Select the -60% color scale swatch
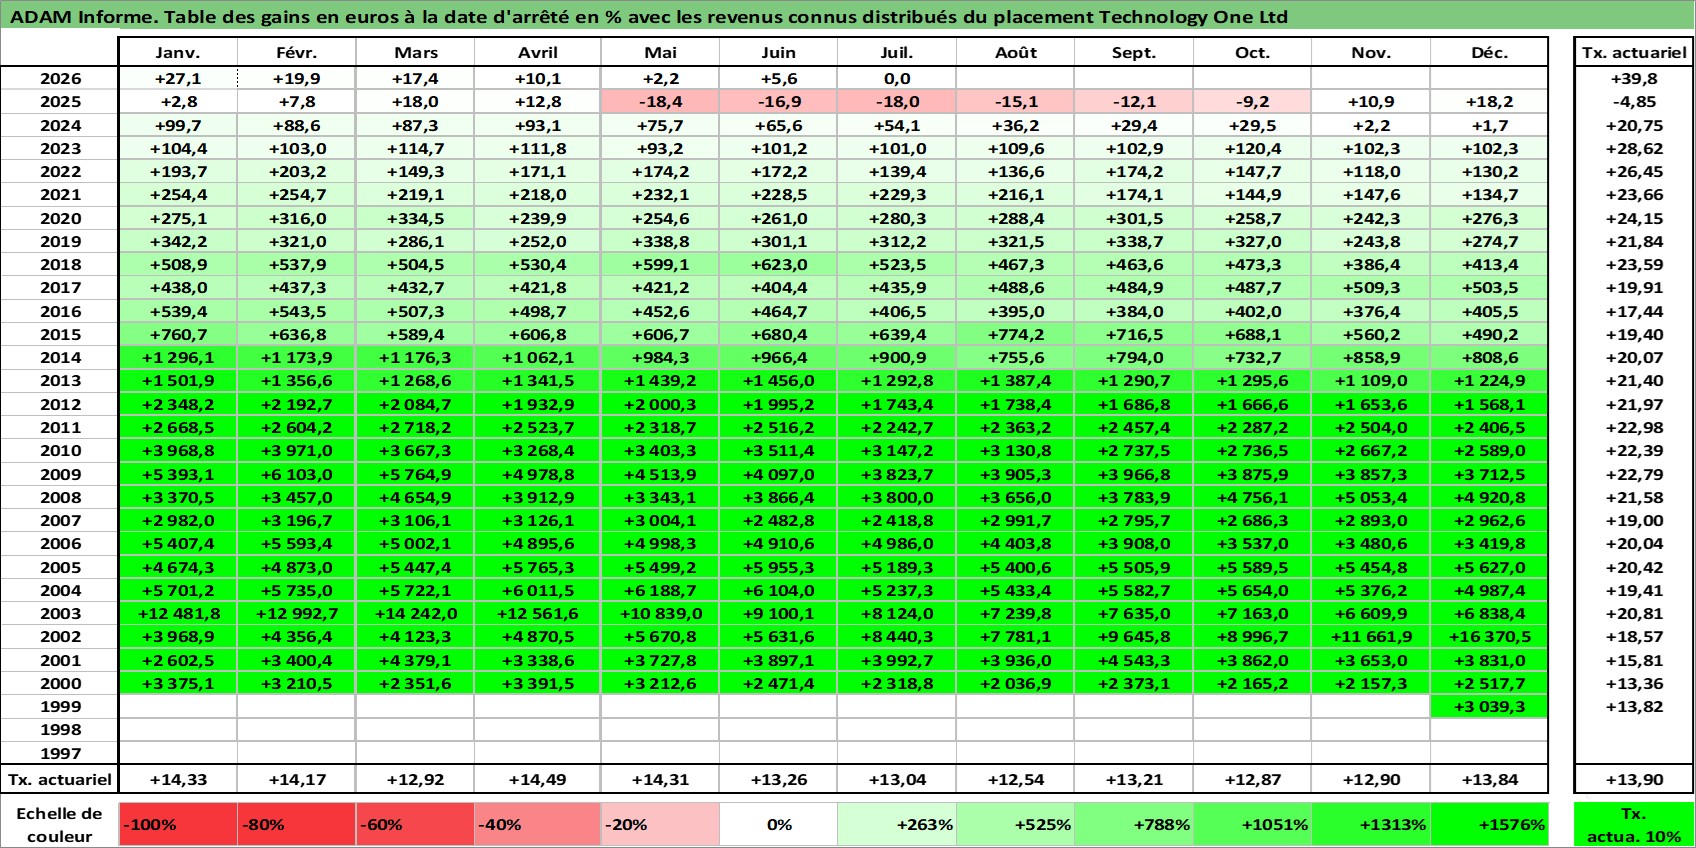This screenshot has height=848, width=1696. 415,824
